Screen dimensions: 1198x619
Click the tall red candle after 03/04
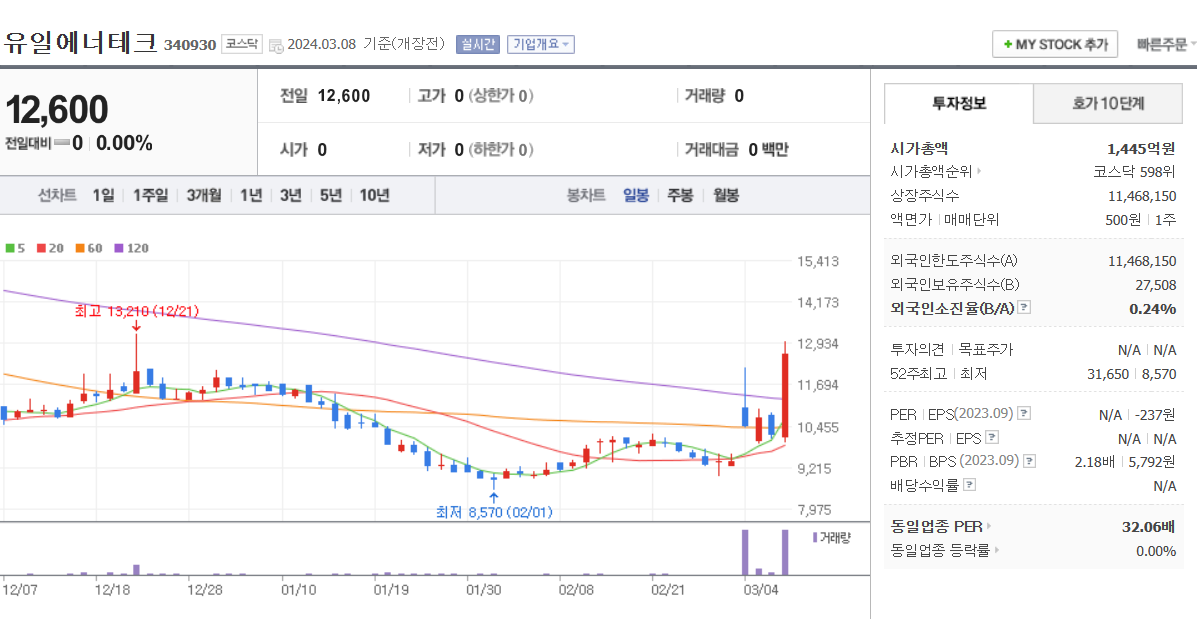coord(785,394)
